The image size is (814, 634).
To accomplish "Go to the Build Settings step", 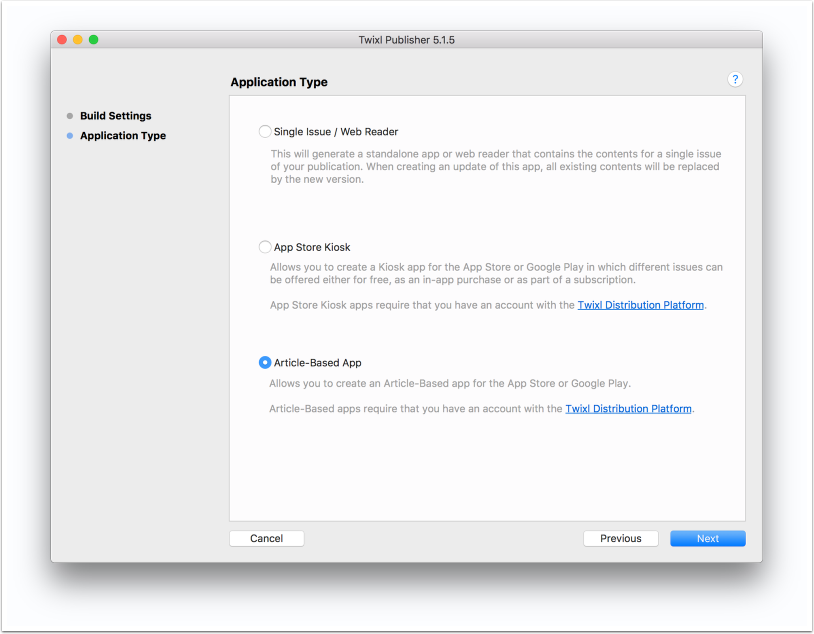I will click(x=115, y=116).
